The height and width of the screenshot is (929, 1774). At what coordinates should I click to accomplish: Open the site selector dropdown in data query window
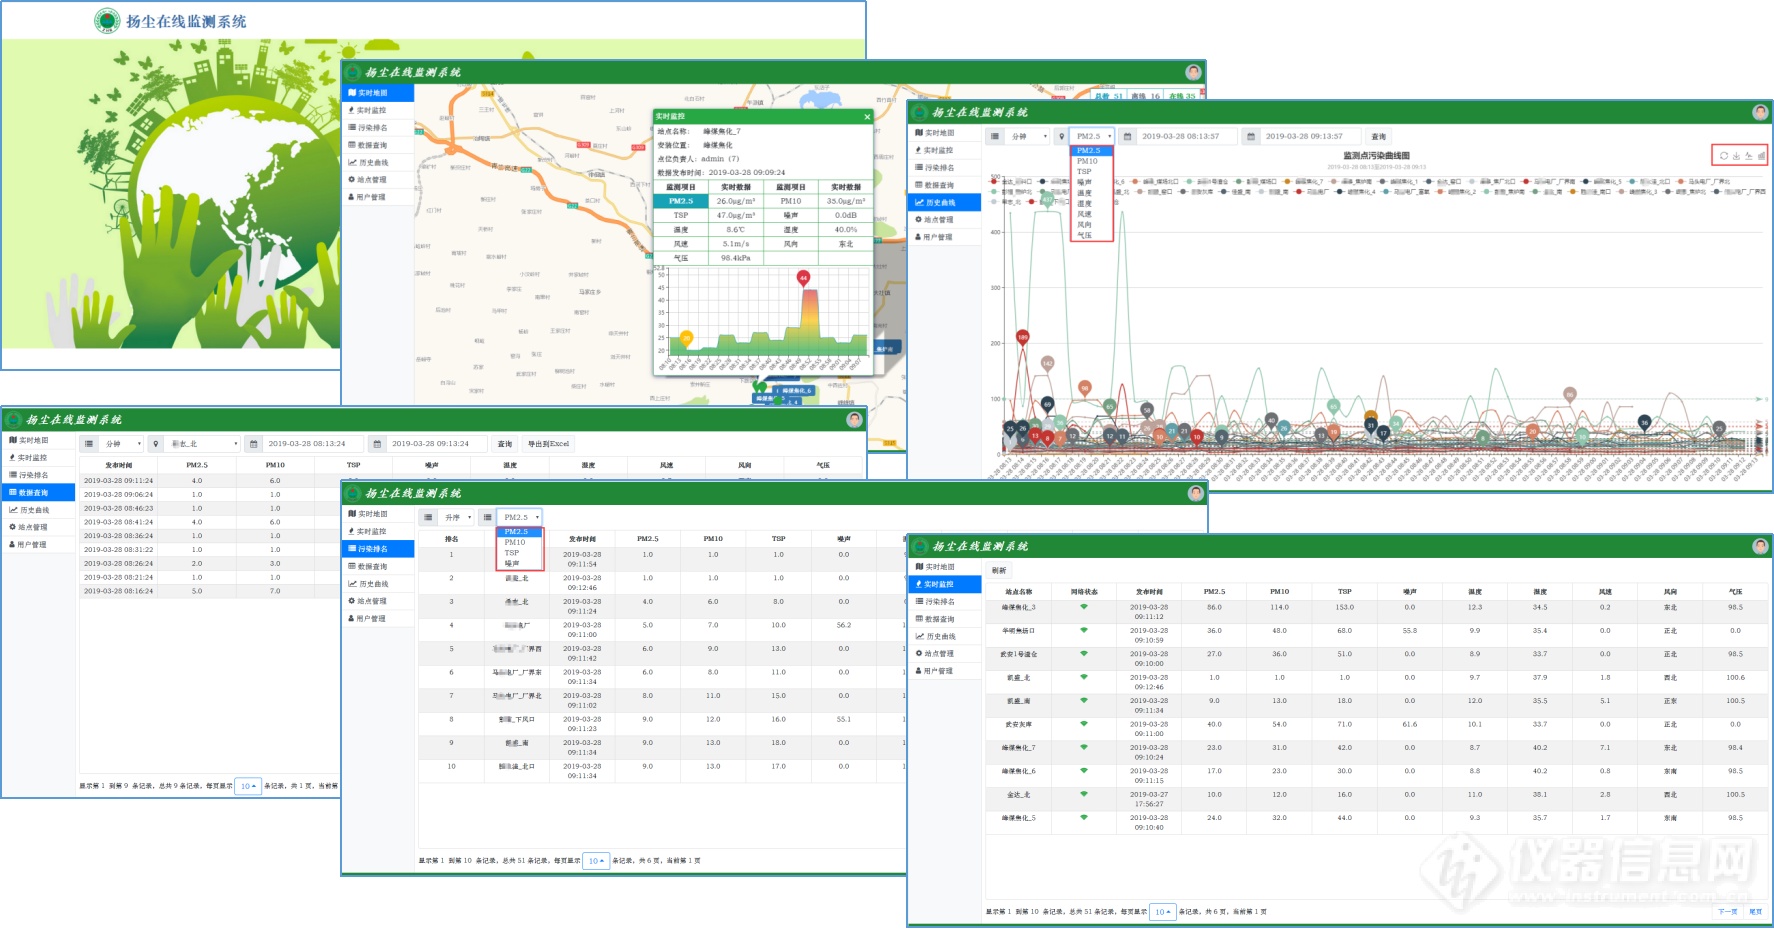coord(203,444)
